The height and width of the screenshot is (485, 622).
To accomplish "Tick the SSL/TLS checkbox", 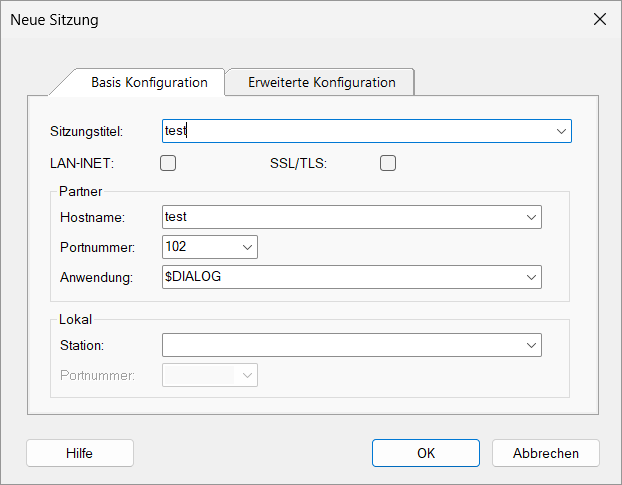I will pos(388,163).
